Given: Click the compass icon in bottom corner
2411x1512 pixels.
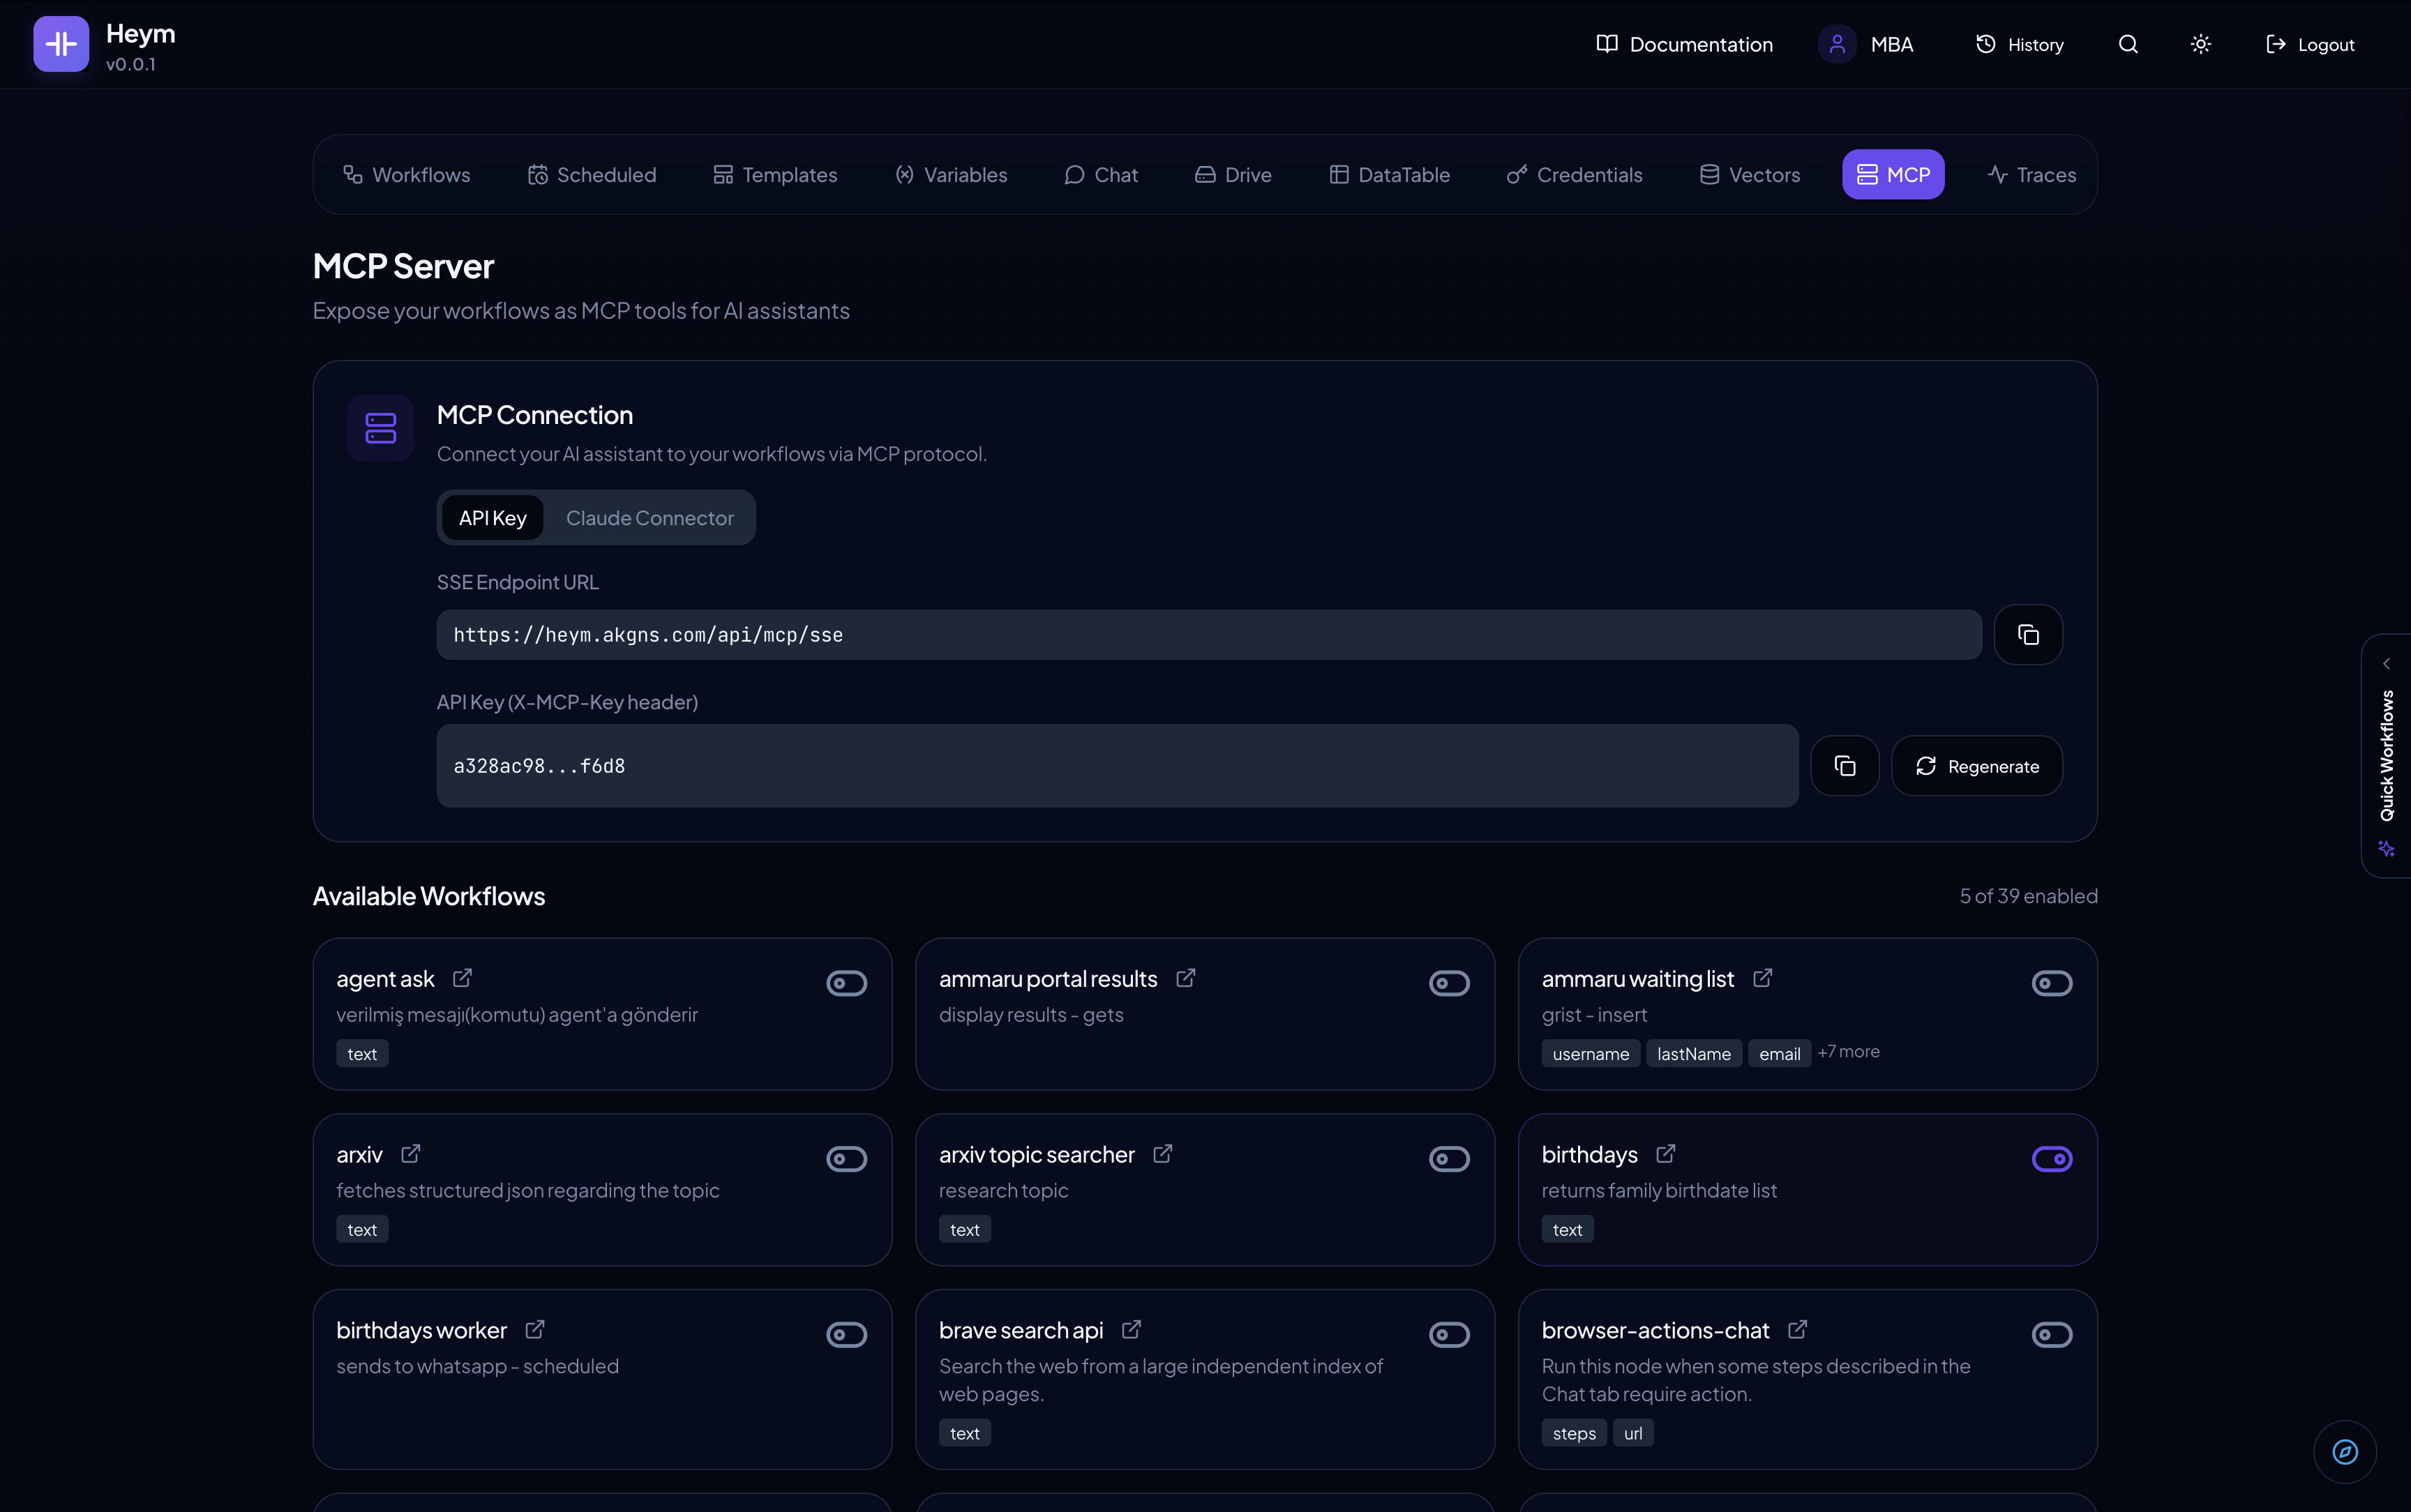Looking at the screenshot, I should coord(2344,1451).
